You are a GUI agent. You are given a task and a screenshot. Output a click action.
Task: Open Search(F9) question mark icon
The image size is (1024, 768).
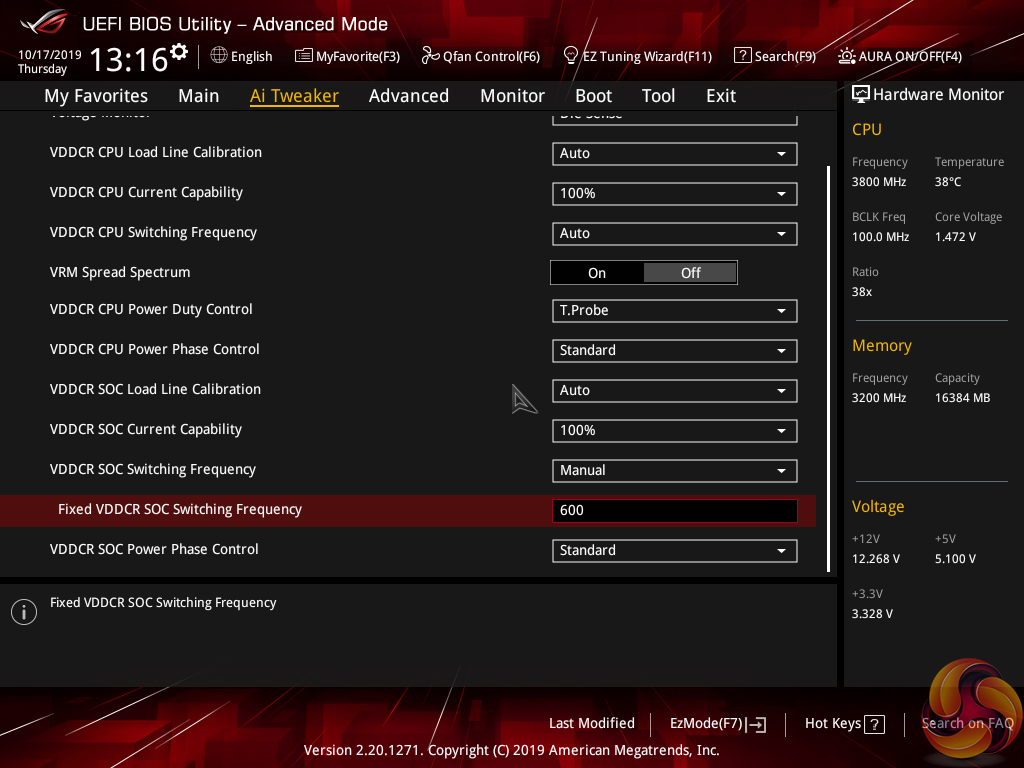pos(742,56)
